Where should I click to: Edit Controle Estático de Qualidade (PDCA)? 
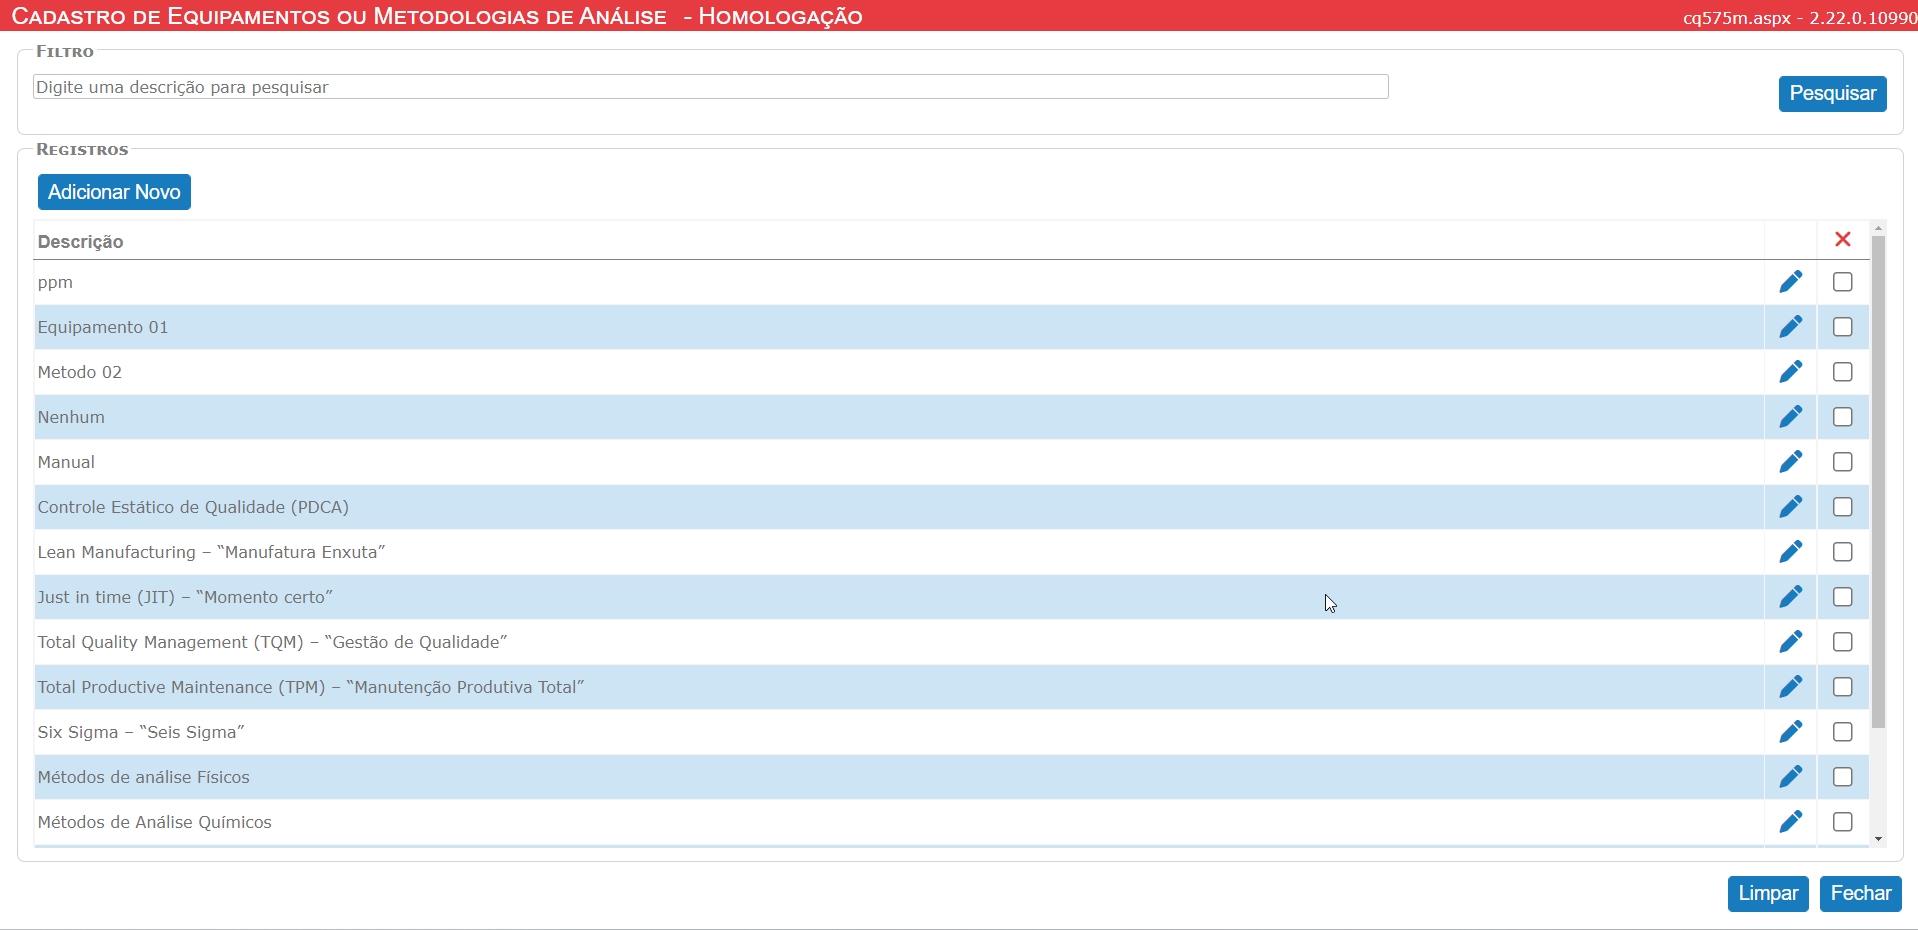1791,507
